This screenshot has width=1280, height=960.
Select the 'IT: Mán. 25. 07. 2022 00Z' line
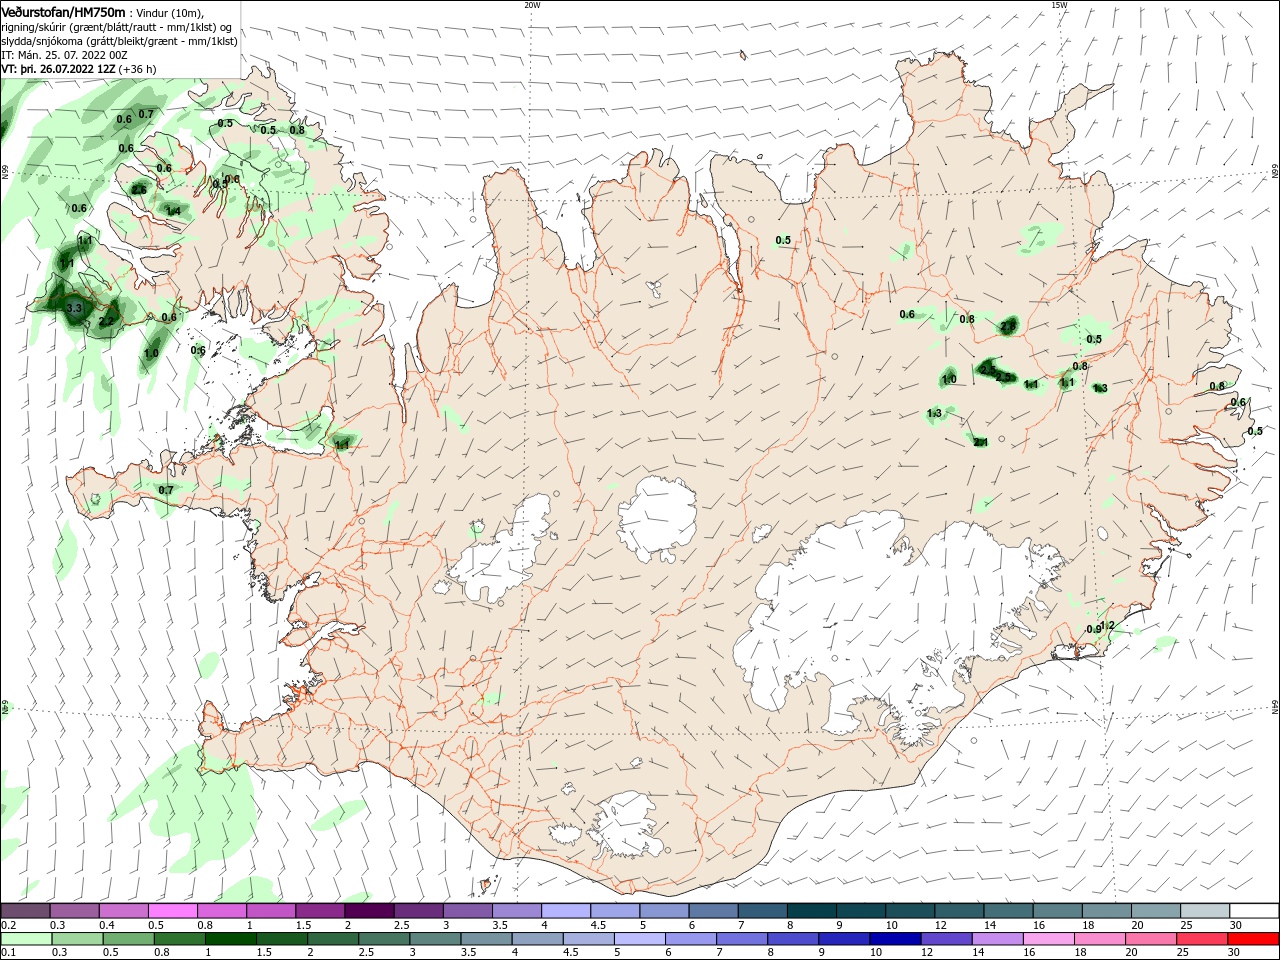click(62, 55)
